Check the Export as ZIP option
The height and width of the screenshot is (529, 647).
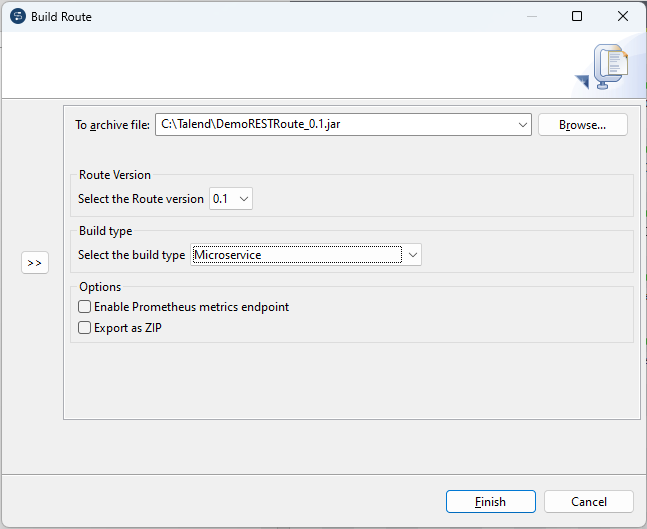85,327
